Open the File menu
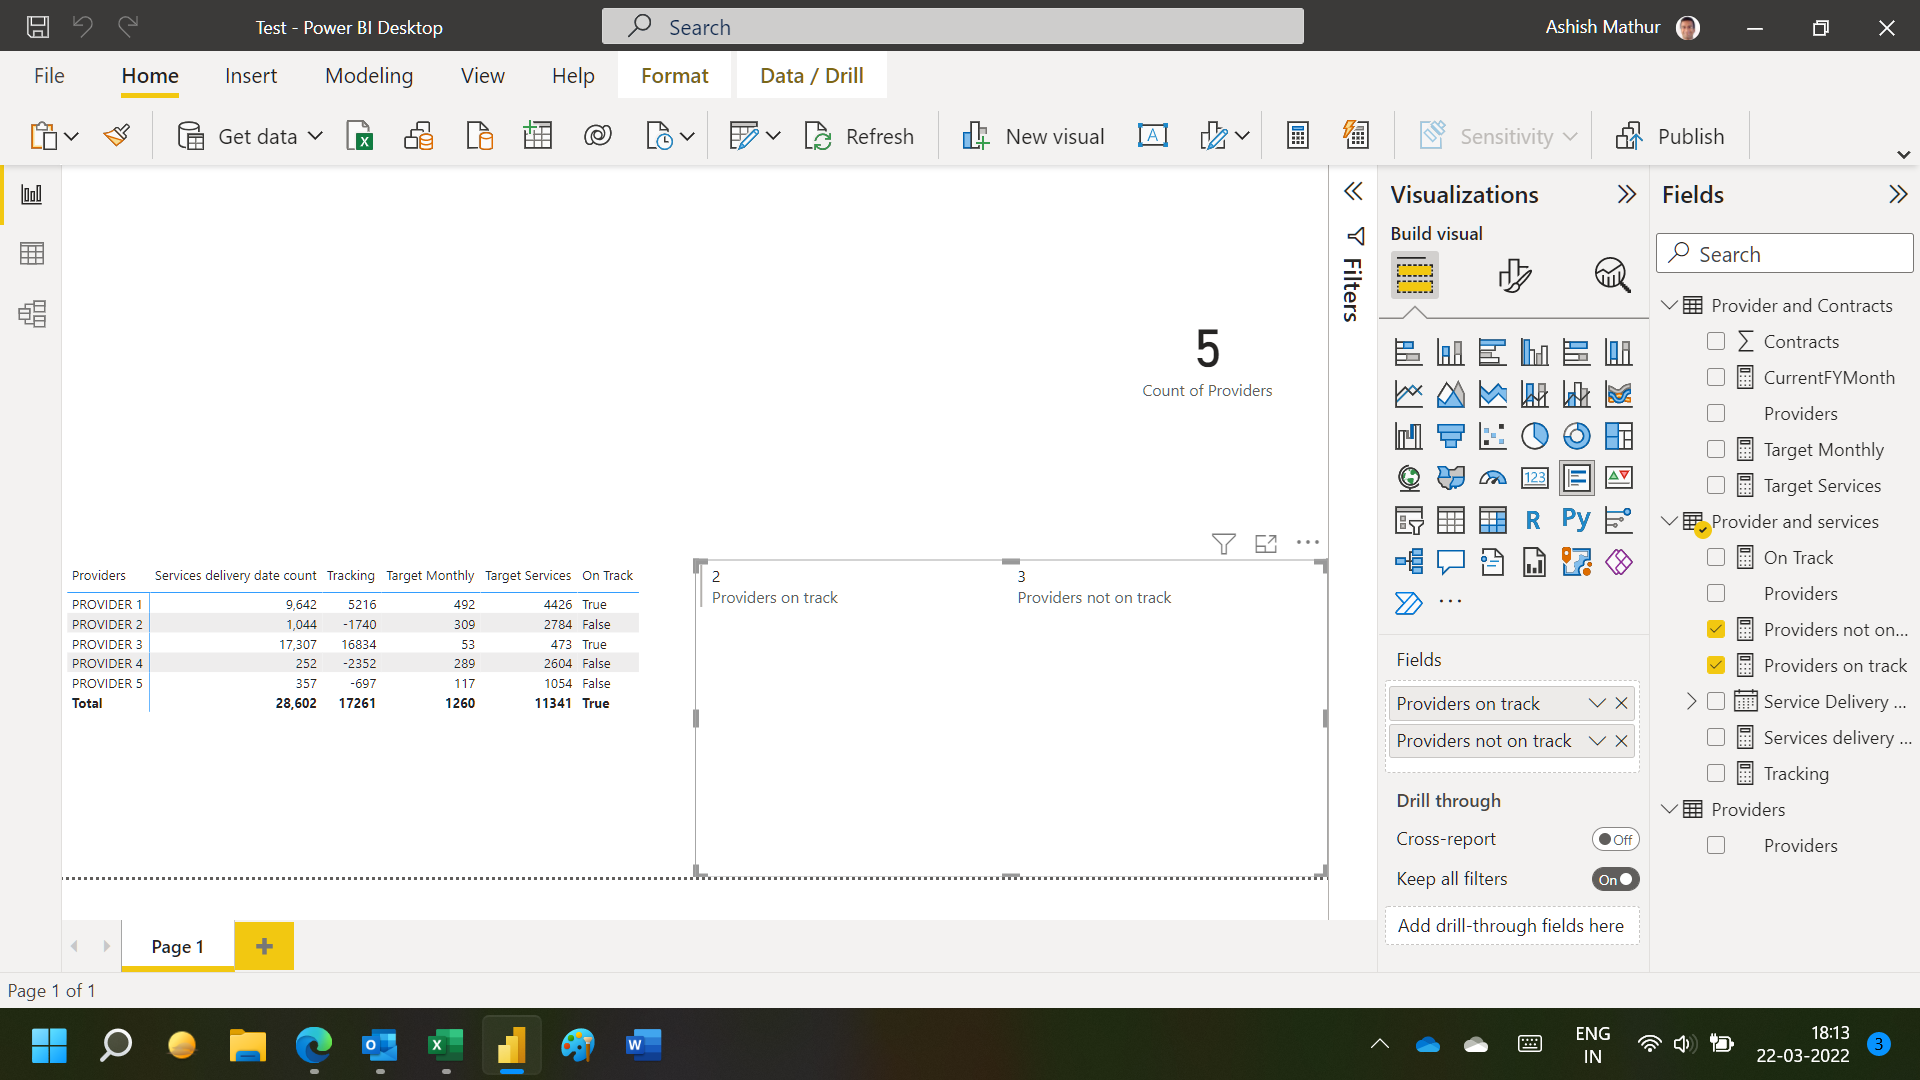The height and width of the screenshot is (1080, 1920). point(49,76)
